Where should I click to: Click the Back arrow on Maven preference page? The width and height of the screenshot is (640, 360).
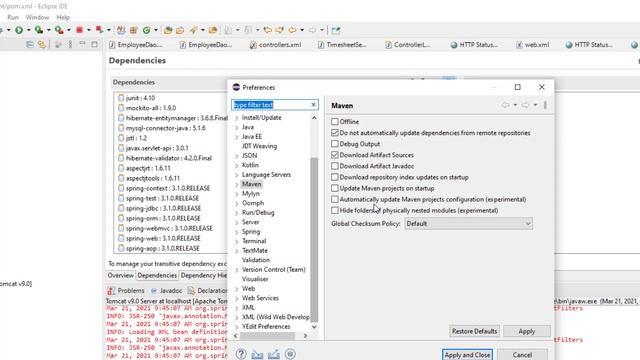(505, 105)
